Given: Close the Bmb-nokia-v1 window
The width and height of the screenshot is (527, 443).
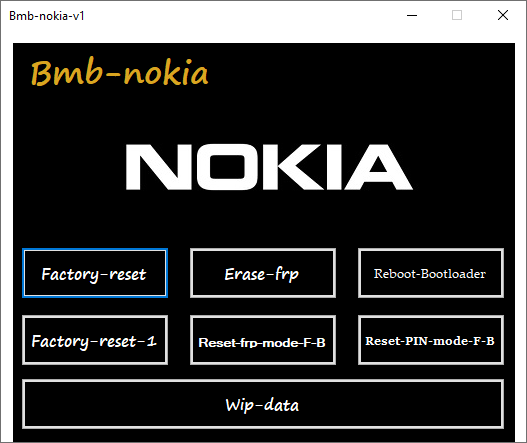Looking at the screenshot, I should (x=503, y=15).
